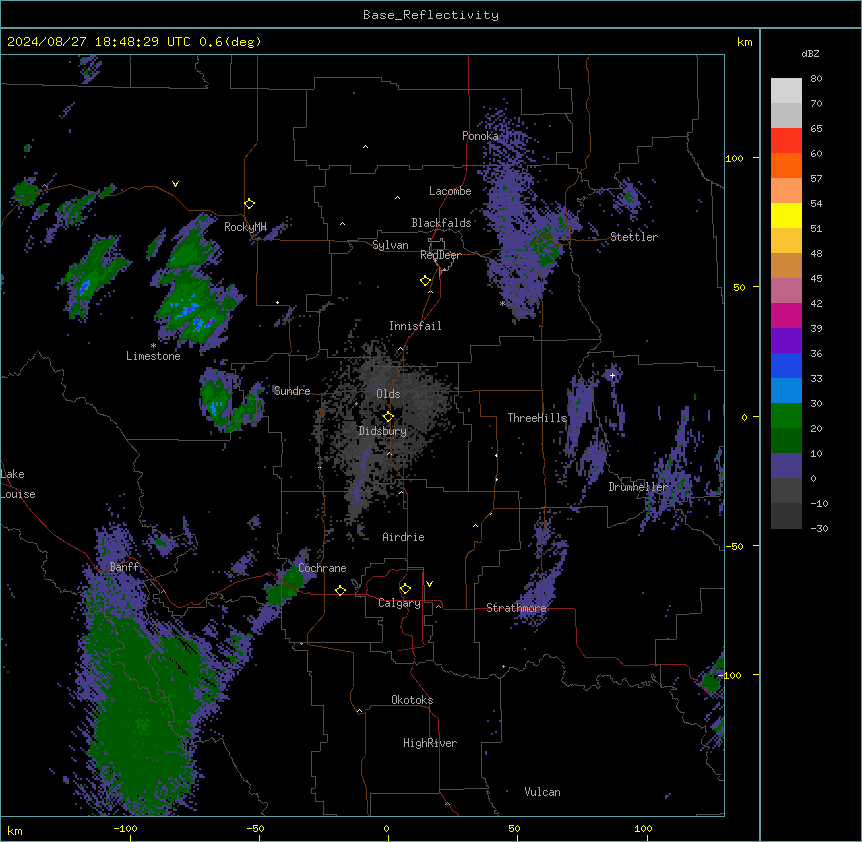862x842 pixels.
Task: Click the Stettler city label
Action: click(x=634, y=237)
